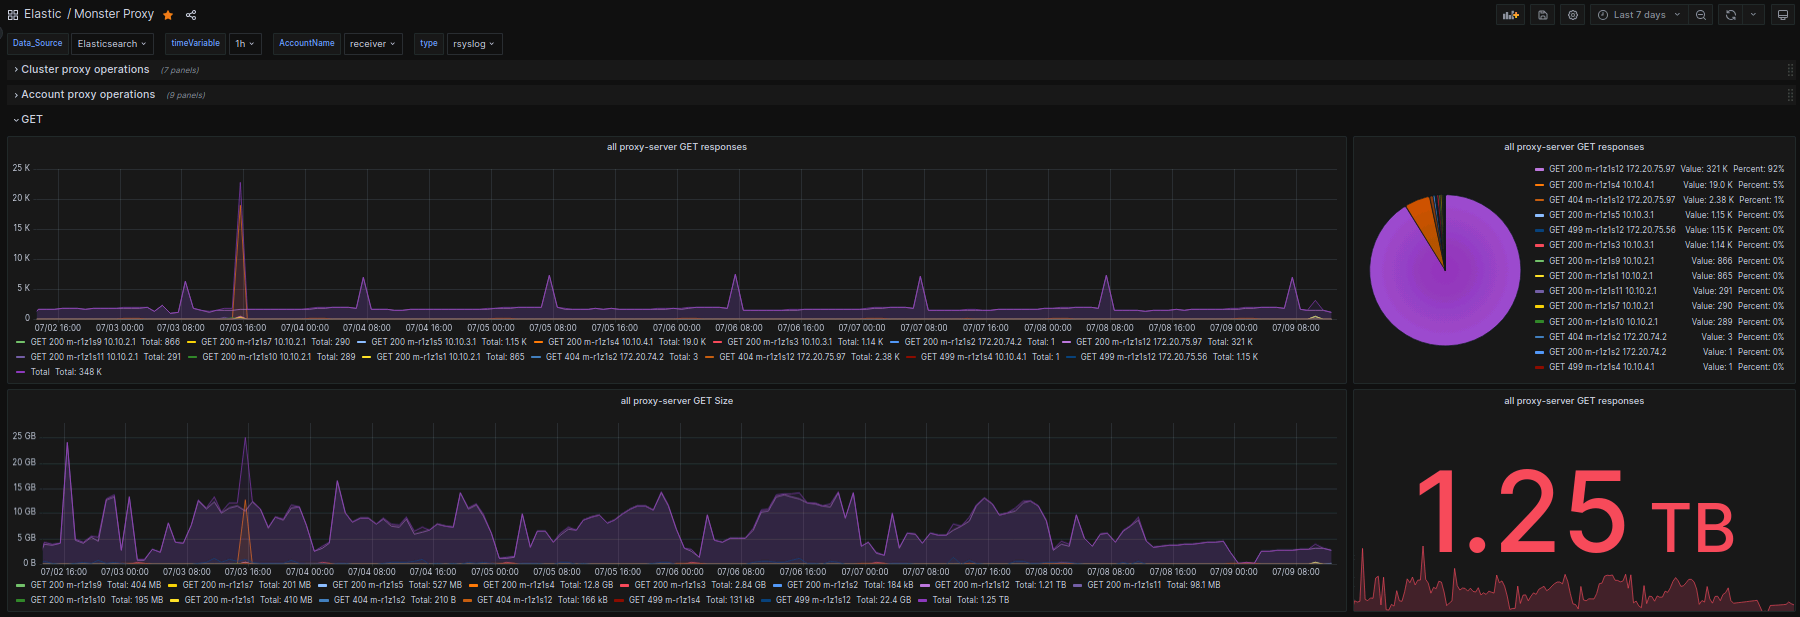The image size is (1800, 617).
Task: Click the type variable label
Action: [429, 44]
